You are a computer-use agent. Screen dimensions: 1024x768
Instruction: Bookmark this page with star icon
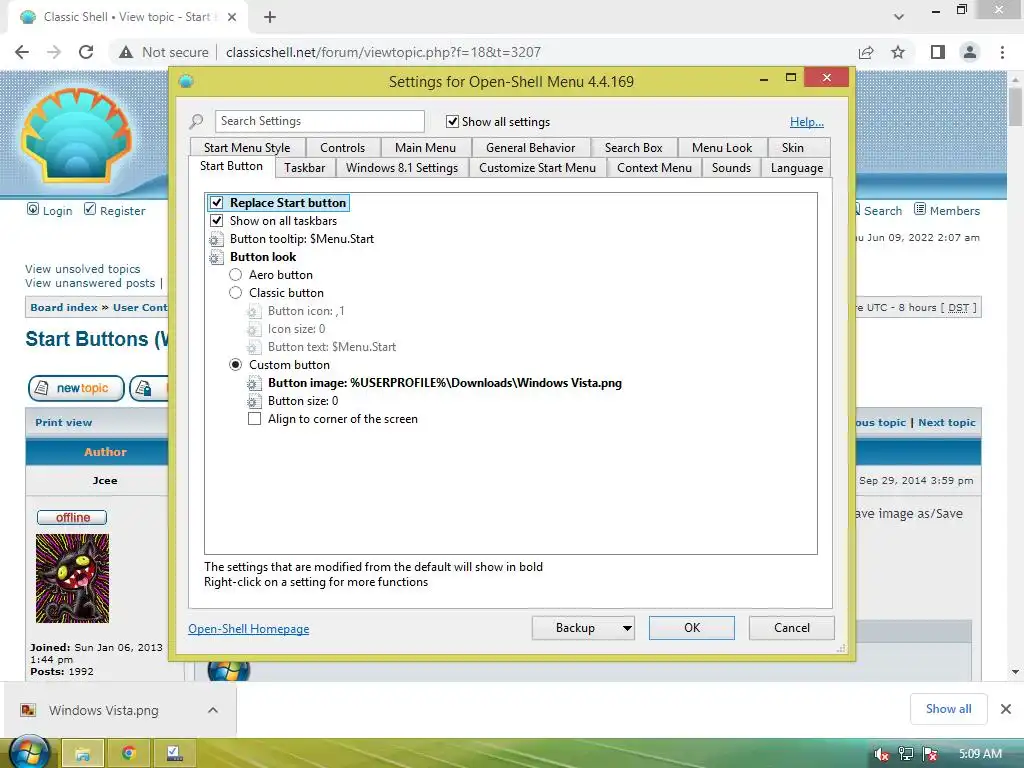tap(898, 52)
